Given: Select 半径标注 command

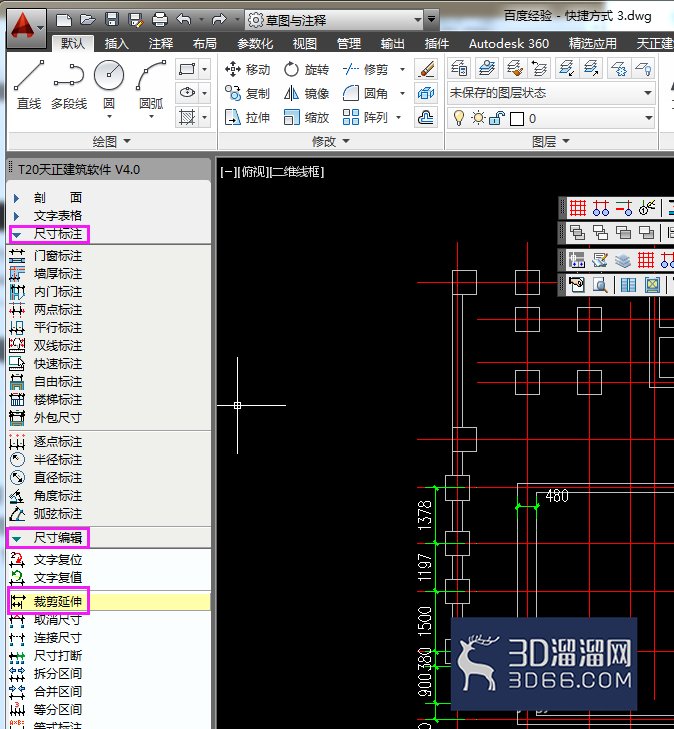Looking at the screenshot, I should (x=58, y=459).
